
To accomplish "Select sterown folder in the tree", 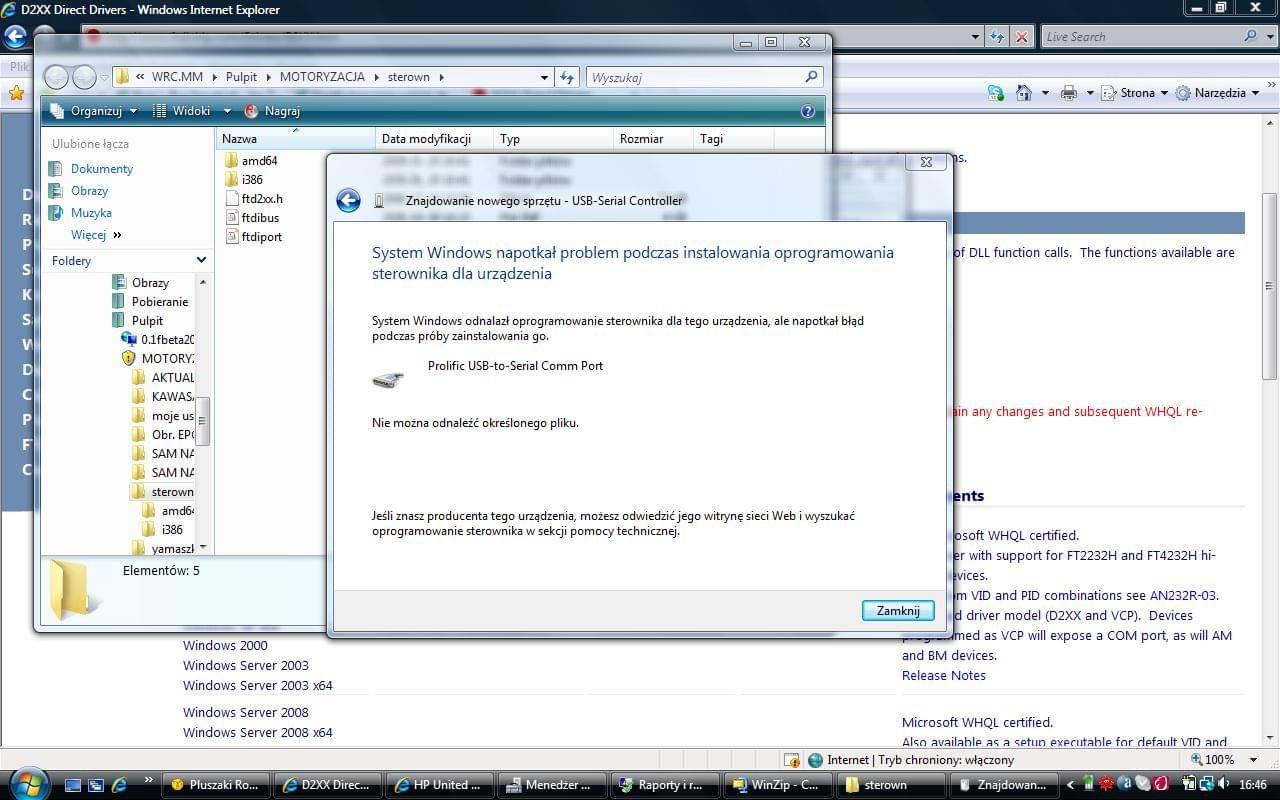I will pos(162,492).
